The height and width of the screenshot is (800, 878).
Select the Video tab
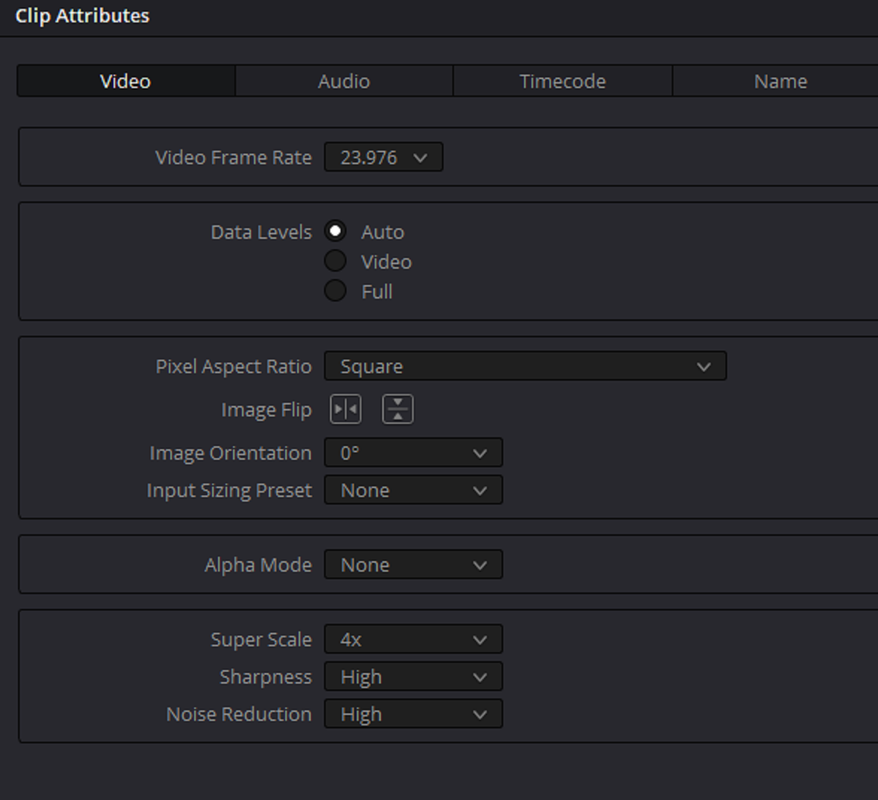[125, 81]
